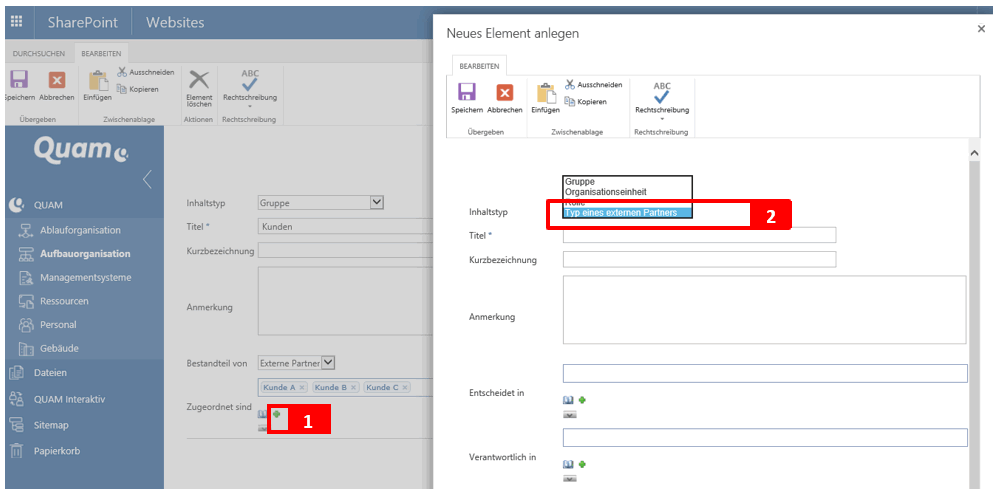Open Aufbauorganisation in the sidebar
The height and width of the screenshot is (493, 995).
pyautogui.click(x=85, y=254)
